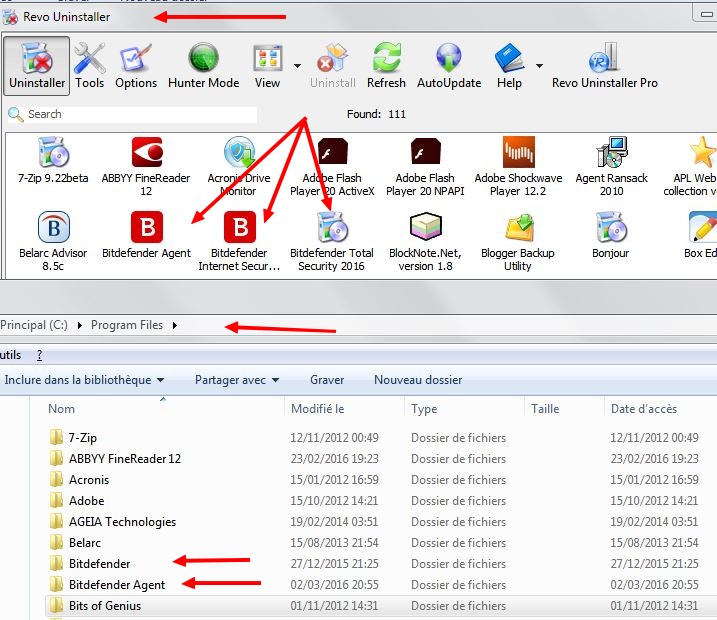717x620 pixels.
Task: Open Partager avec dropdown
Action: click(x=237, y=380)
